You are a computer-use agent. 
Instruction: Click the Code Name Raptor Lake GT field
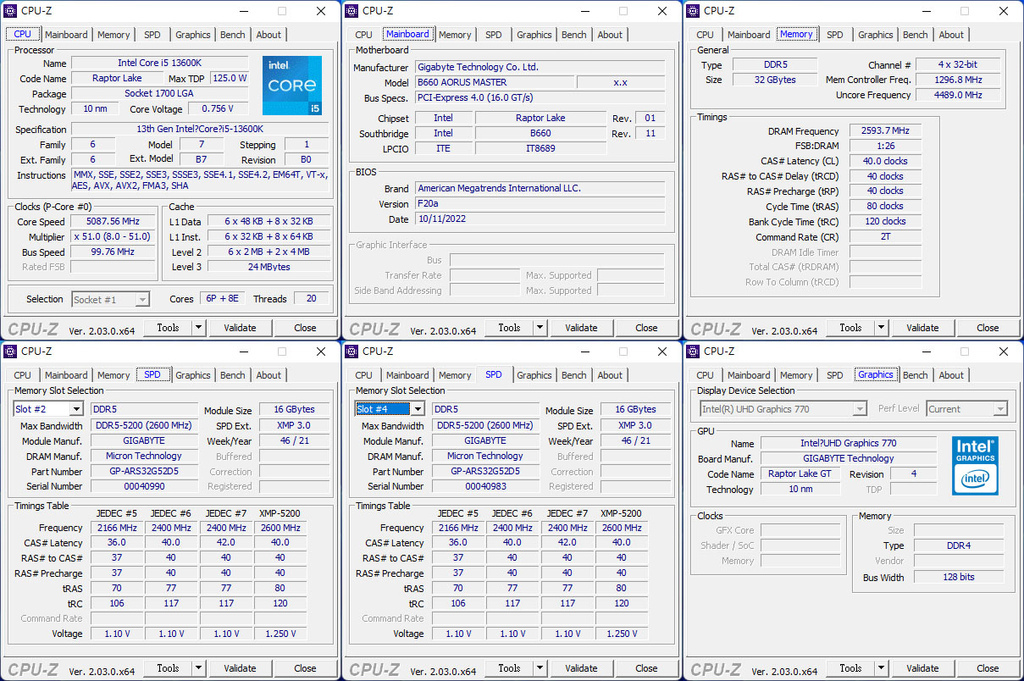(x=799, y=473)
